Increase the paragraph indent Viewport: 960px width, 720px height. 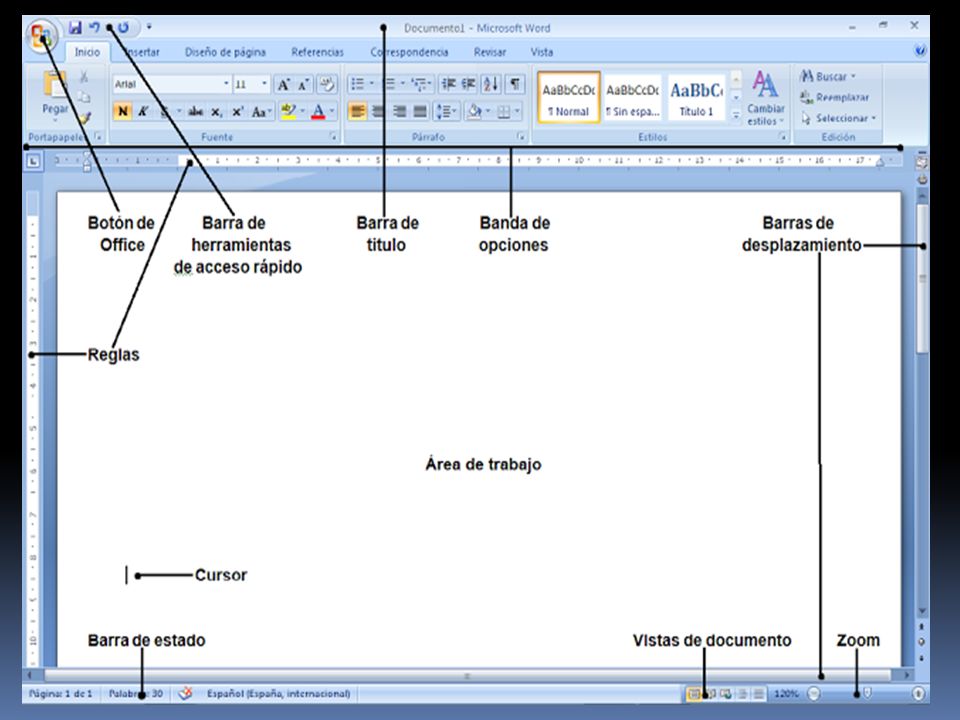(468, 84)
